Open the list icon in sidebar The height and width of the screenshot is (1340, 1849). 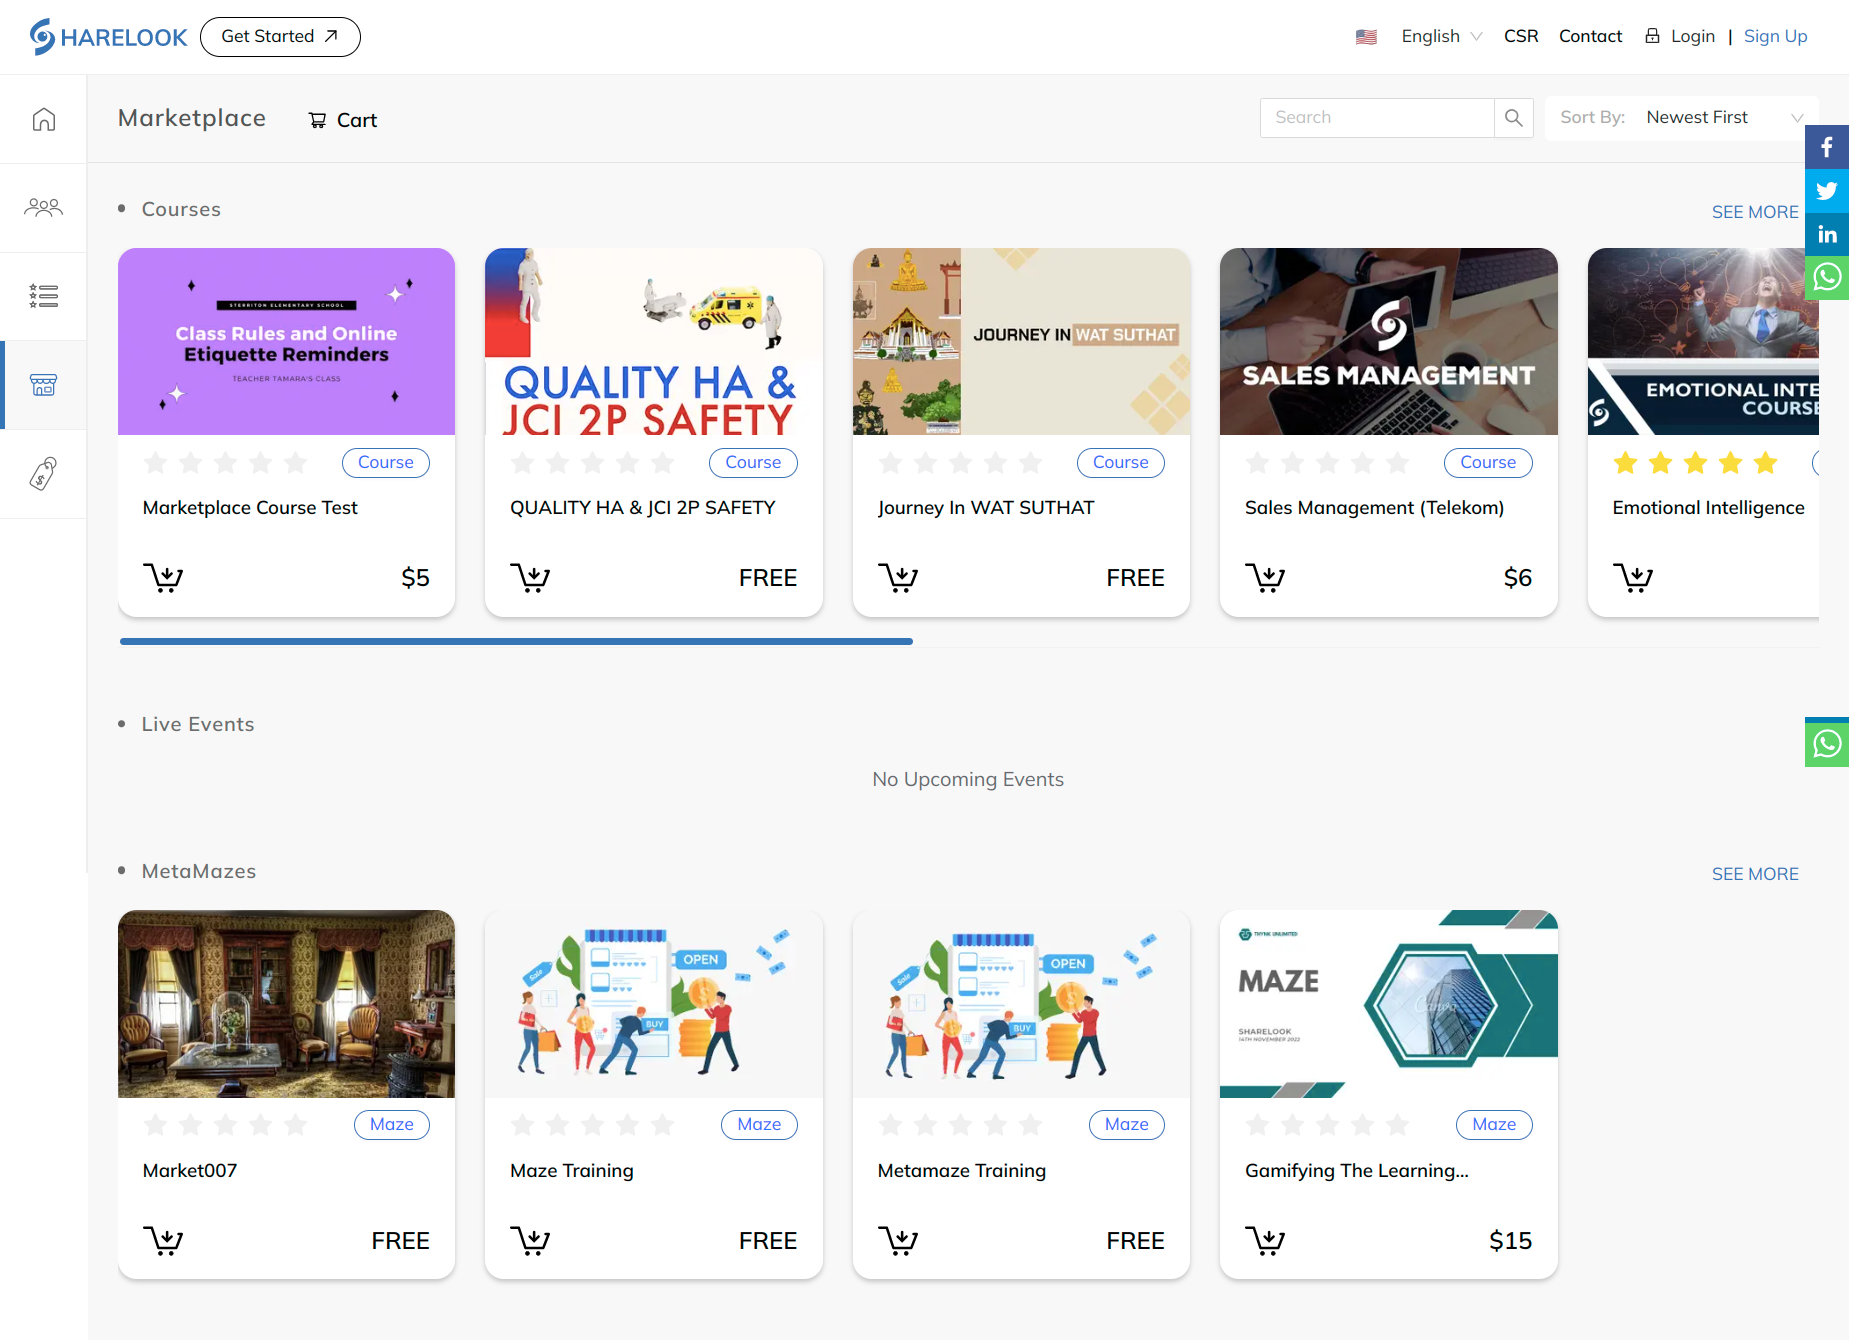point(43,296)
